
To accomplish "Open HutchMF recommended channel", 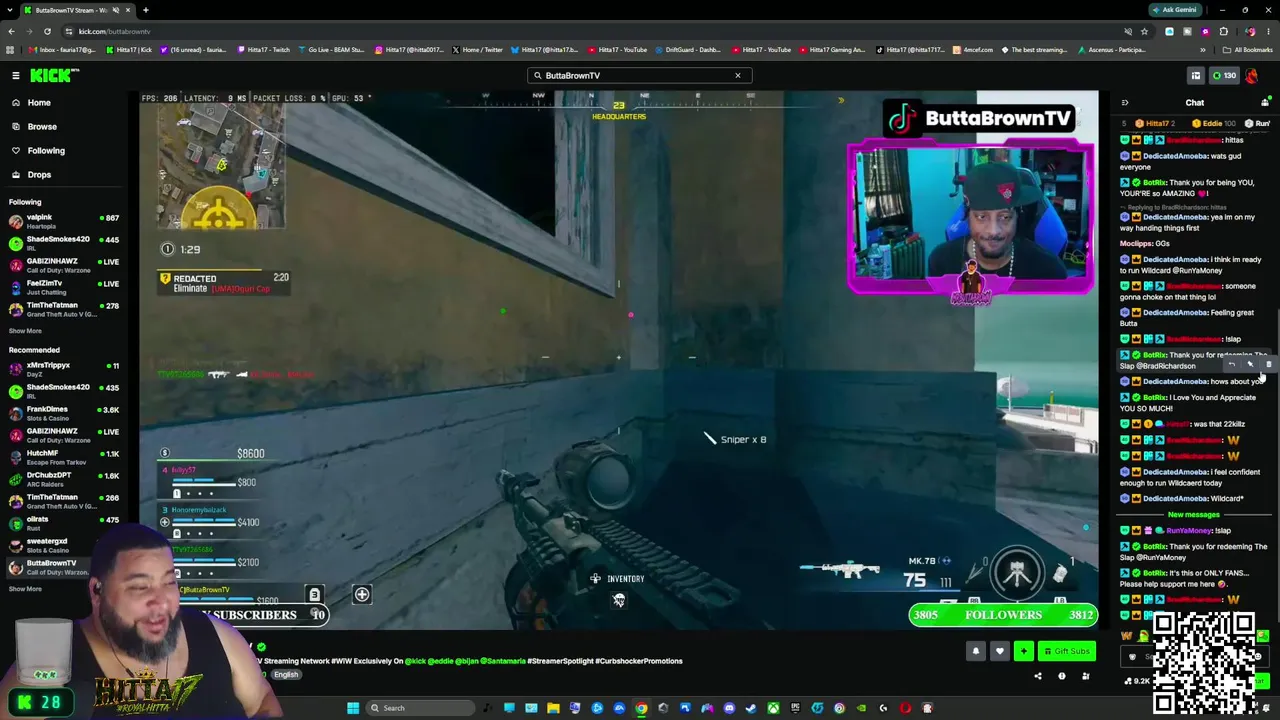I will click(x=64, y=457).
